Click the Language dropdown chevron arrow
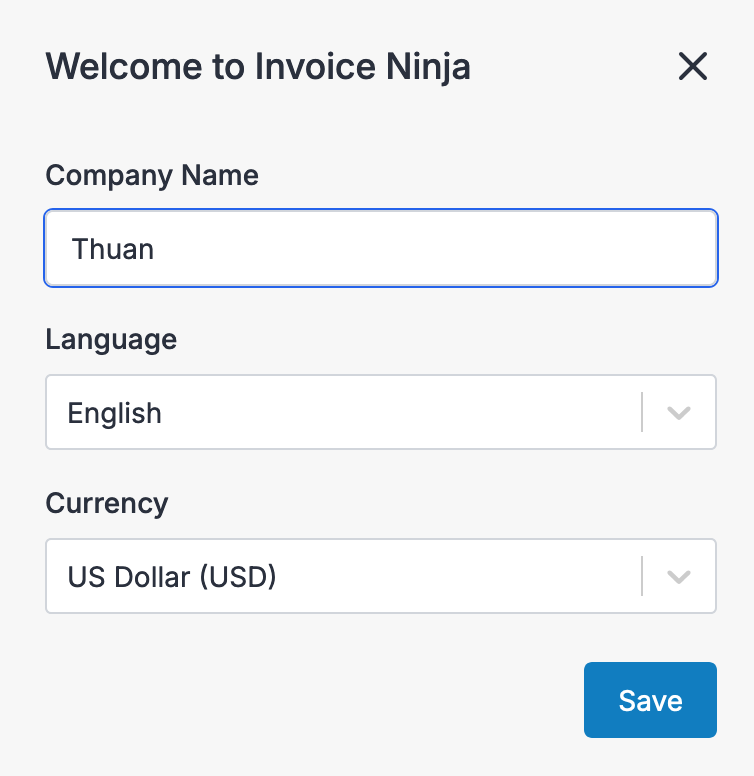 tap(679, 413)
